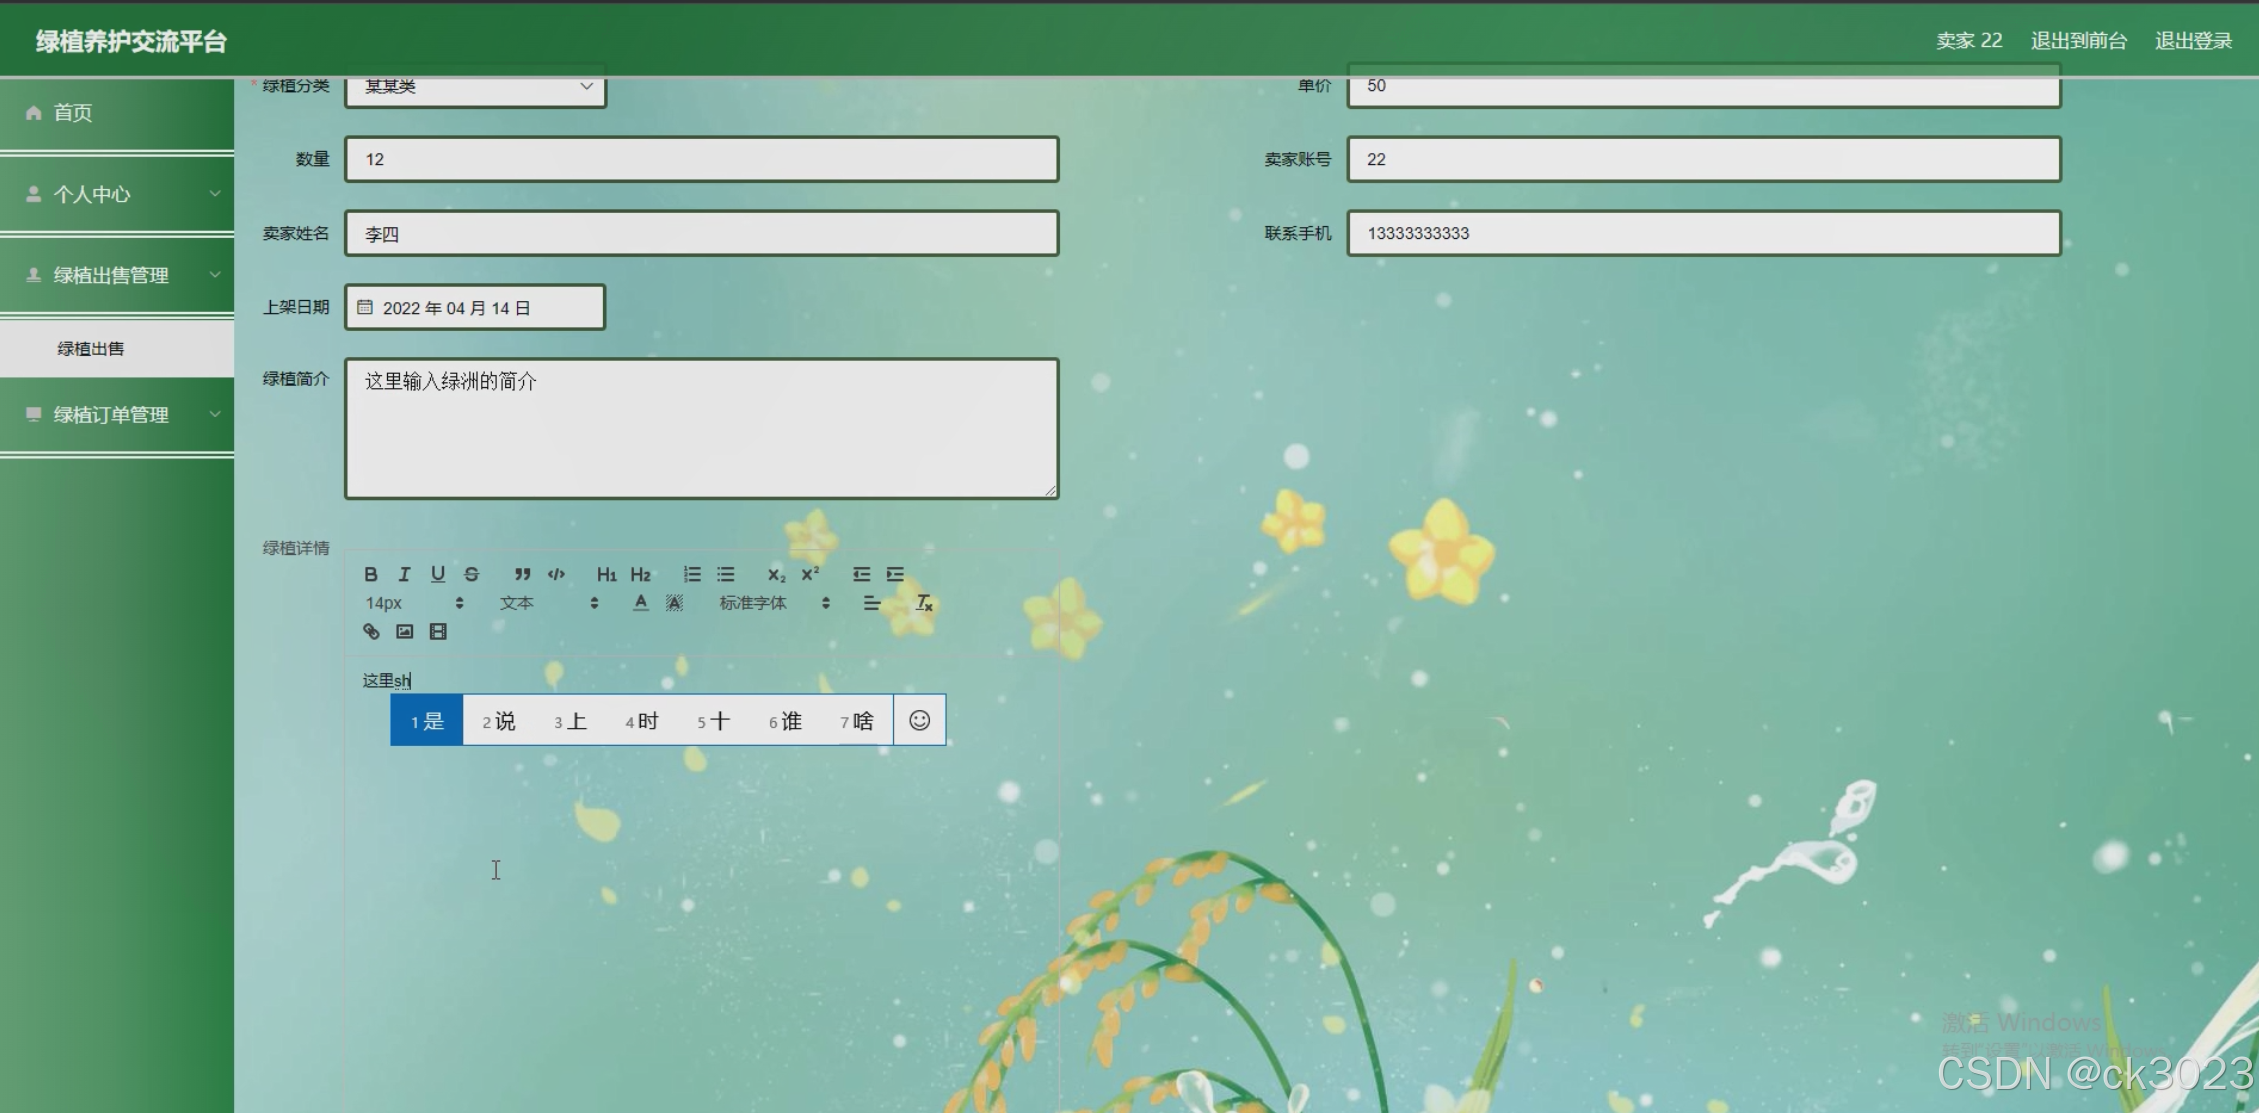The image size is (2259, 1113).
Task: Click the insert video icon
Action: pos(438,631)
